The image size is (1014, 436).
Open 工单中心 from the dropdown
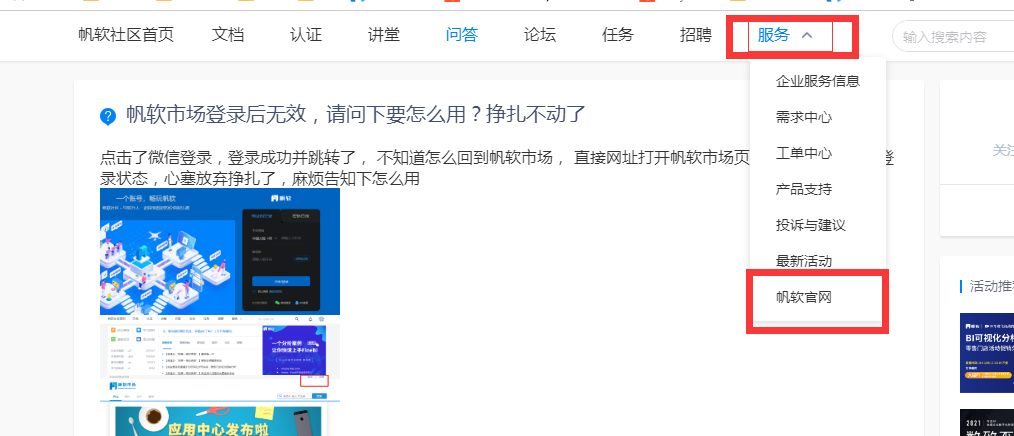pos(804,153)
